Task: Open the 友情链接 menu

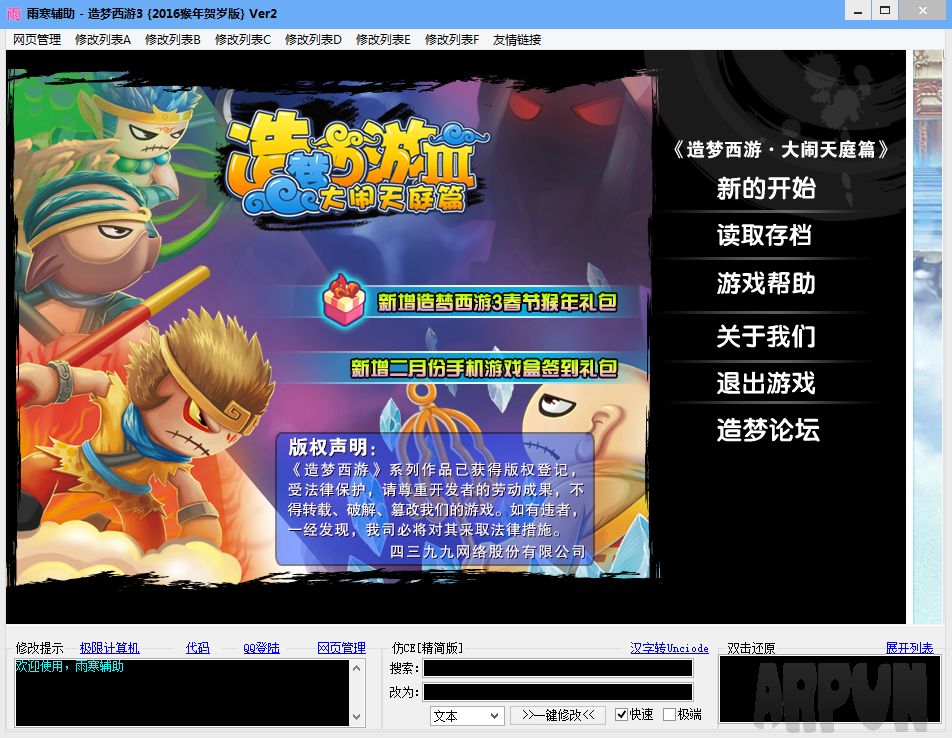Action: pyautogui.click(x=517, y=39)
